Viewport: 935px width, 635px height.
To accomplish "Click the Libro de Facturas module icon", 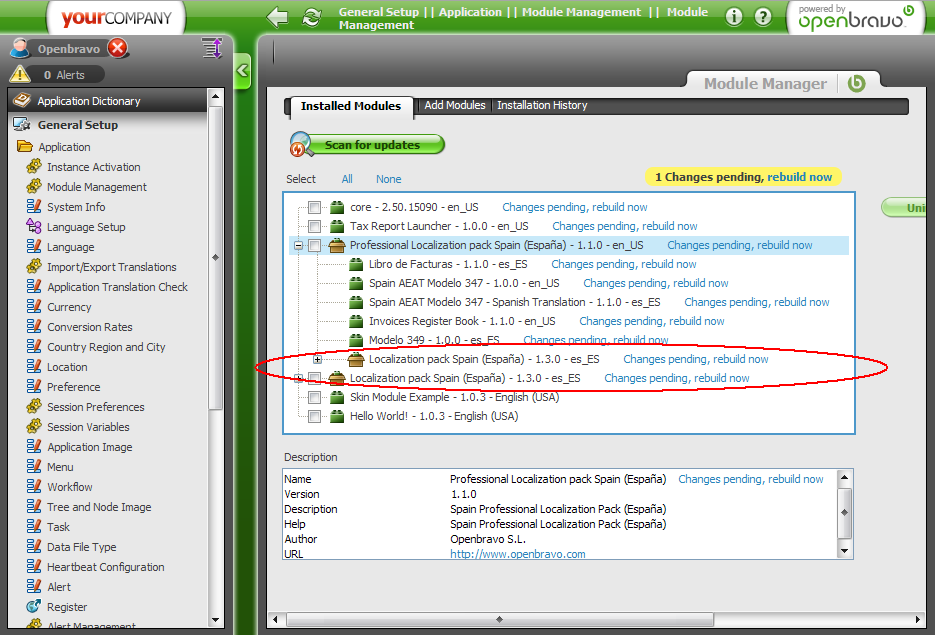I will tap(356, 264).
